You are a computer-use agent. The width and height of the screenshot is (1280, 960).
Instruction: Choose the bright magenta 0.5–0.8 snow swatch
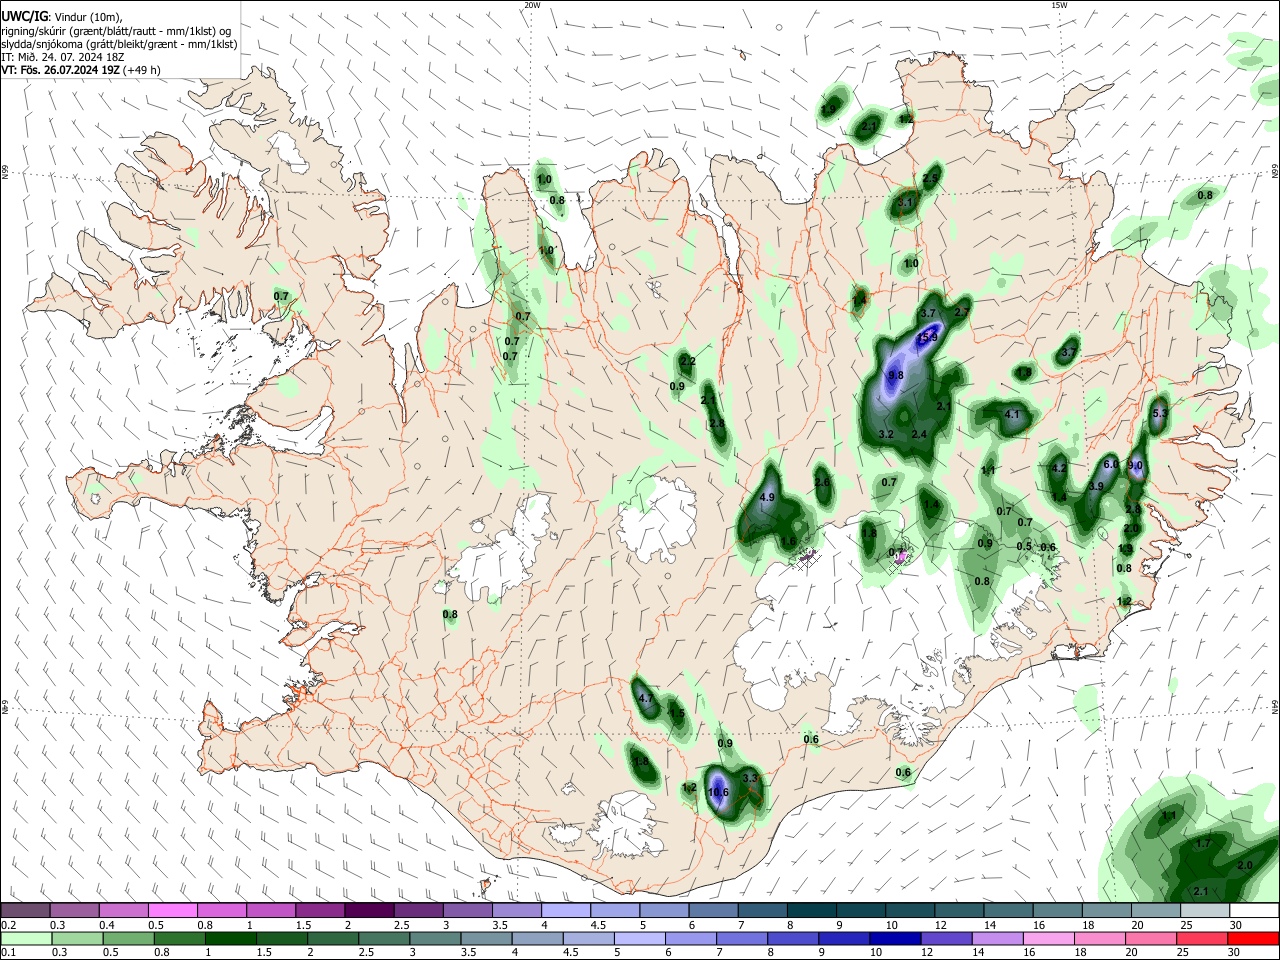coord(172,911)
